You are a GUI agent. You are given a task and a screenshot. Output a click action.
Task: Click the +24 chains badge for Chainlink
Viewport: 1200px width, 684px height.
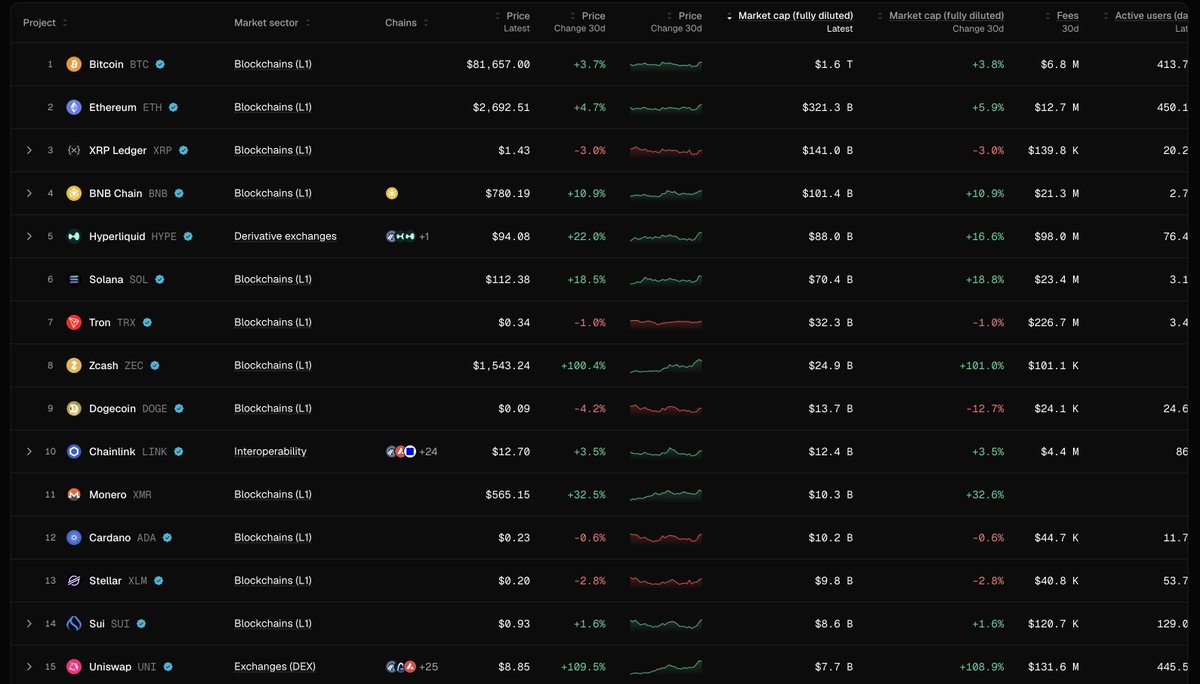(428, 451)
